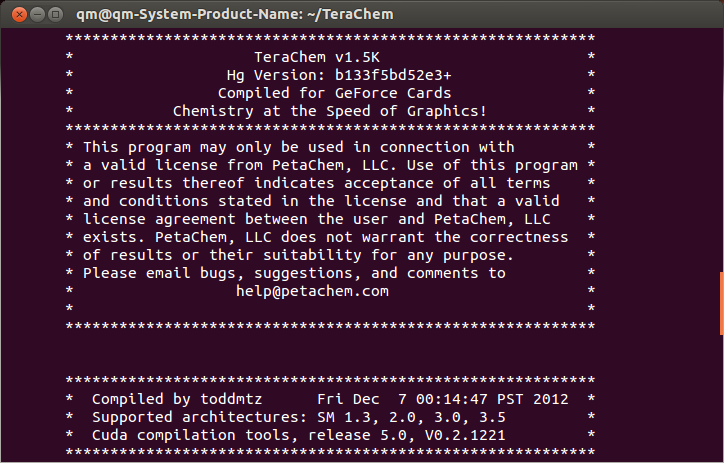
Task: Click the line and conditions stated in the license
Action: tap(321, 201)
